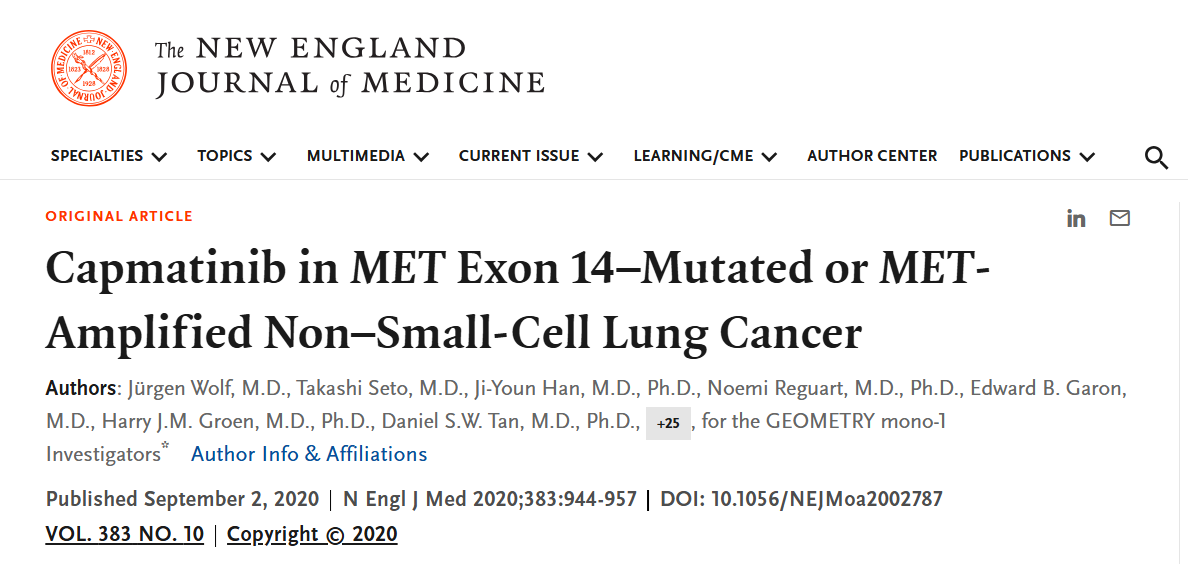Screen dimensions: 1188x564
Task: Open Author Info & Affiliations link
Action: click(309, 454)
